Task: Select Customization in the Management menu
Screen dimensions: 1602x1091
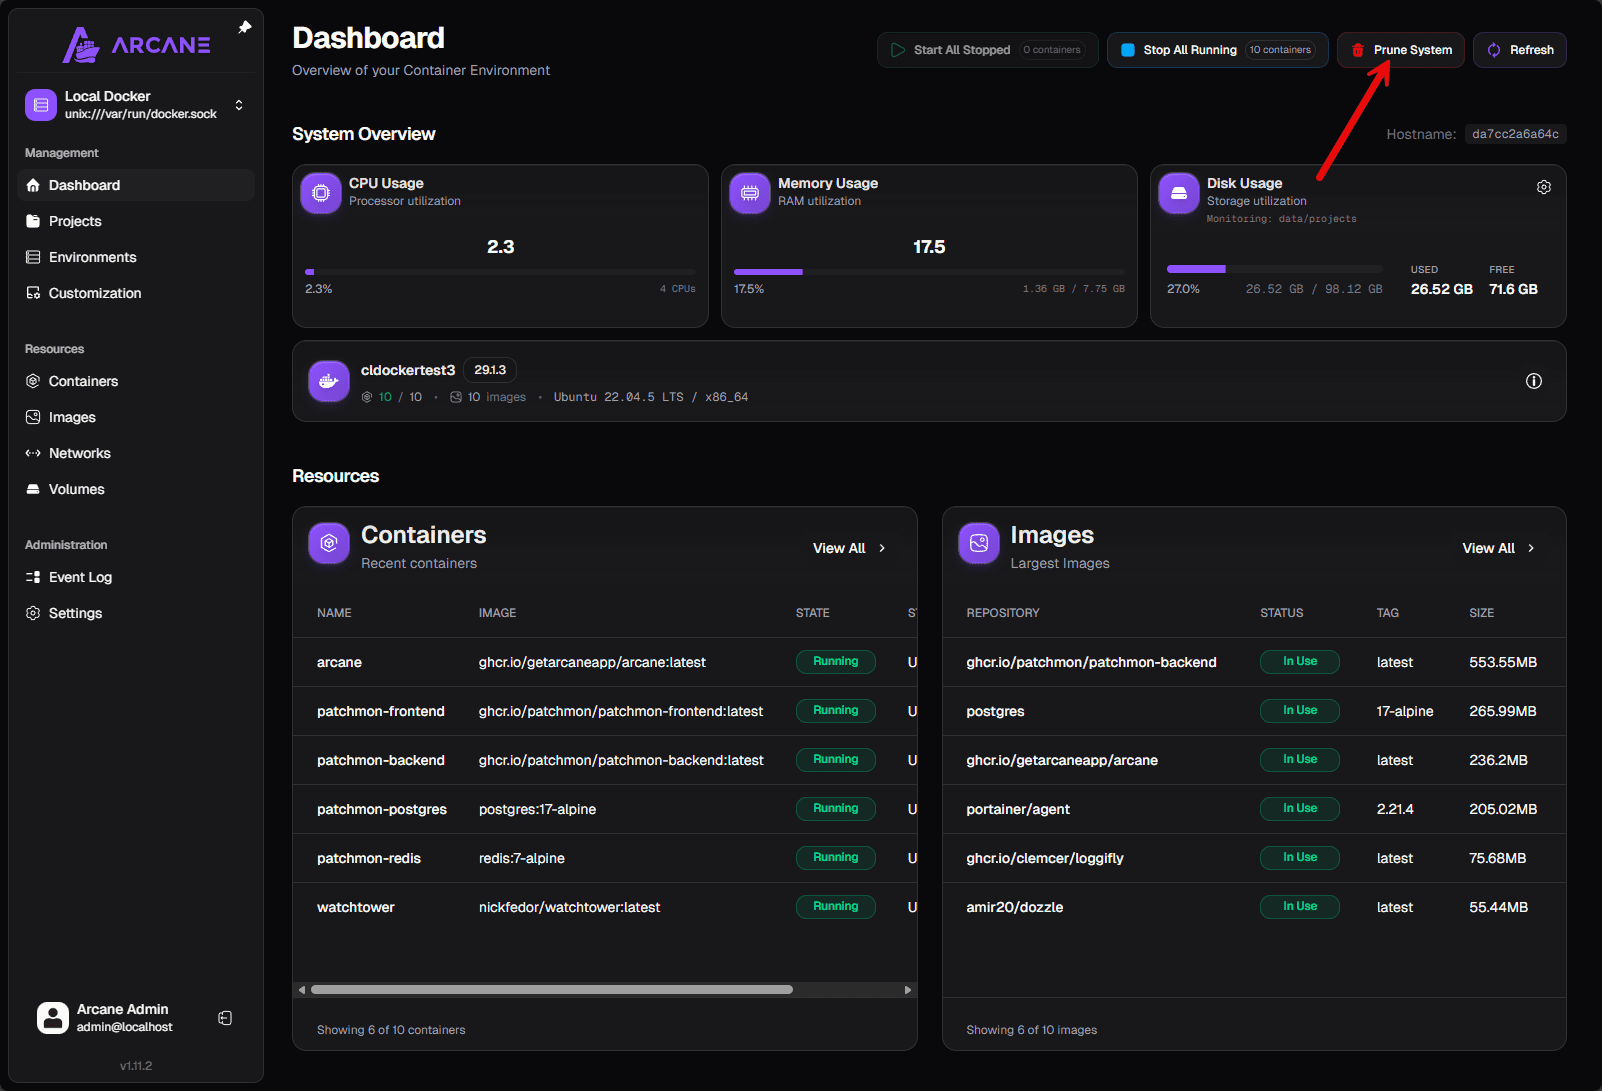Action: pyautogui.click(x=94, y=293)
